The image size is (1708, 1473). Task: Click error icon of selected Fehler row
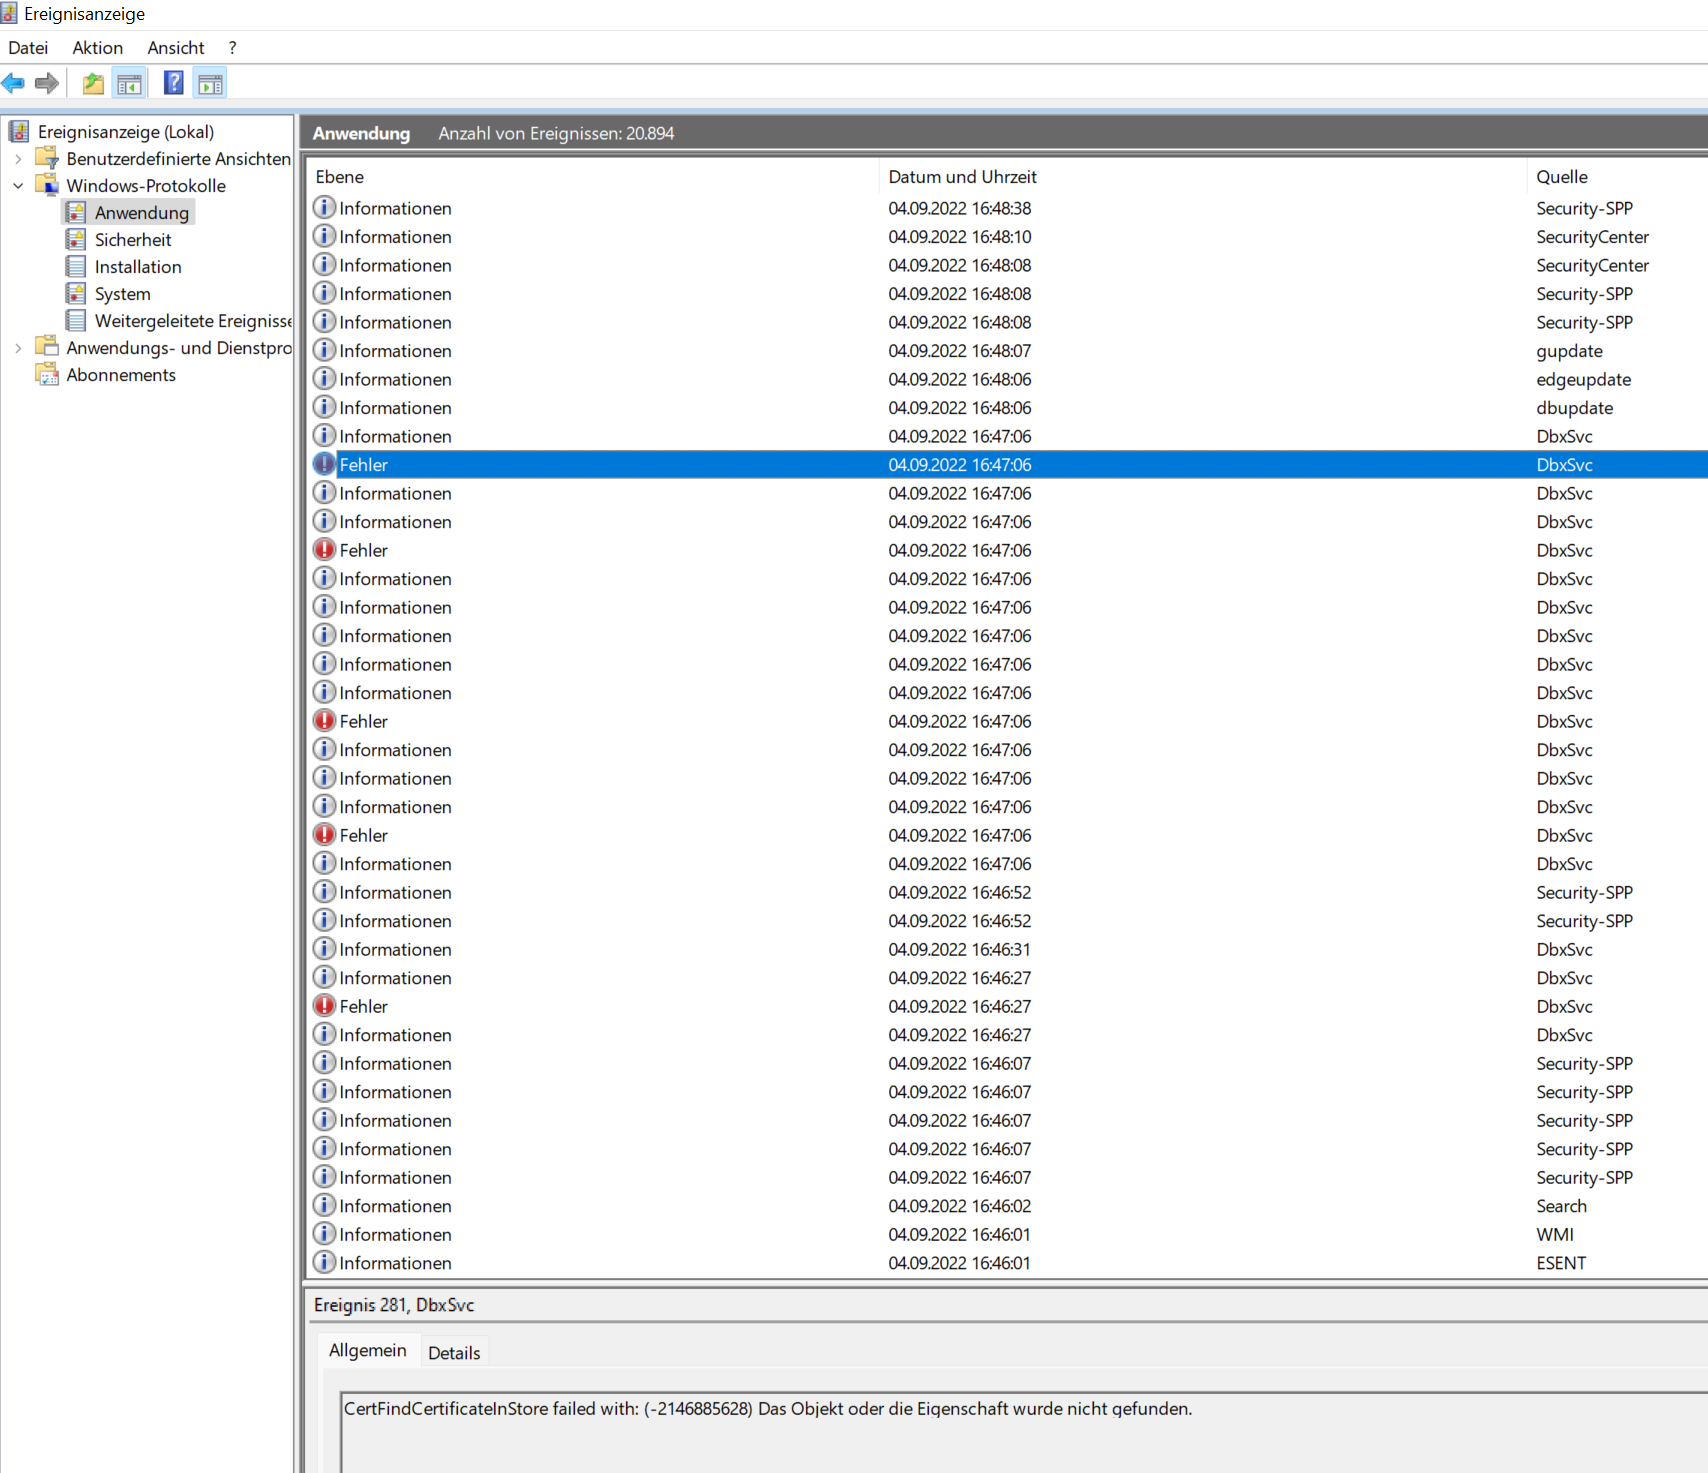[324, 464]
